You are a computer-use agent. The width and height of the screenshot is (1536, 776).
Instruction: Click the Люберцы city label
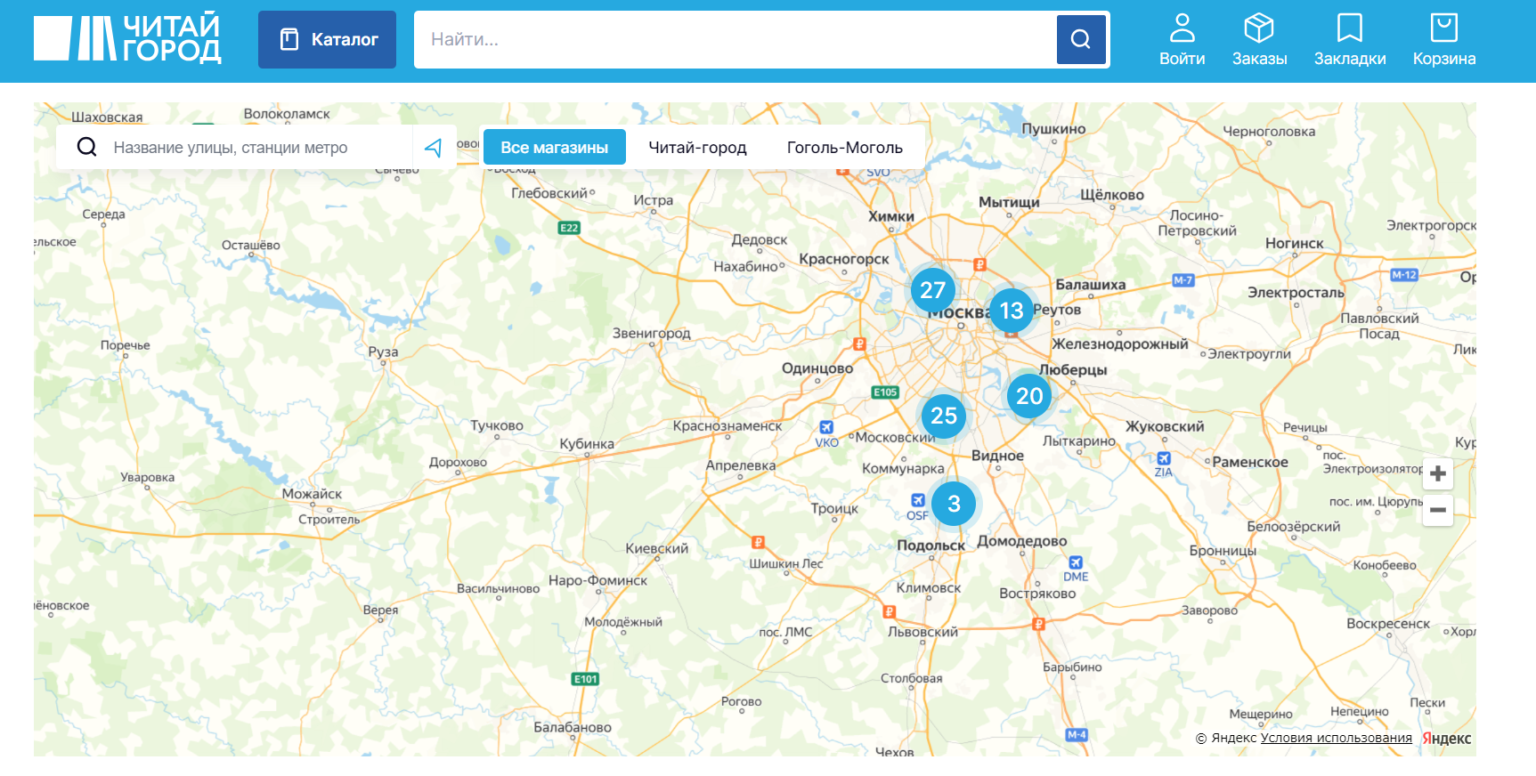[x=1073, y=370]
